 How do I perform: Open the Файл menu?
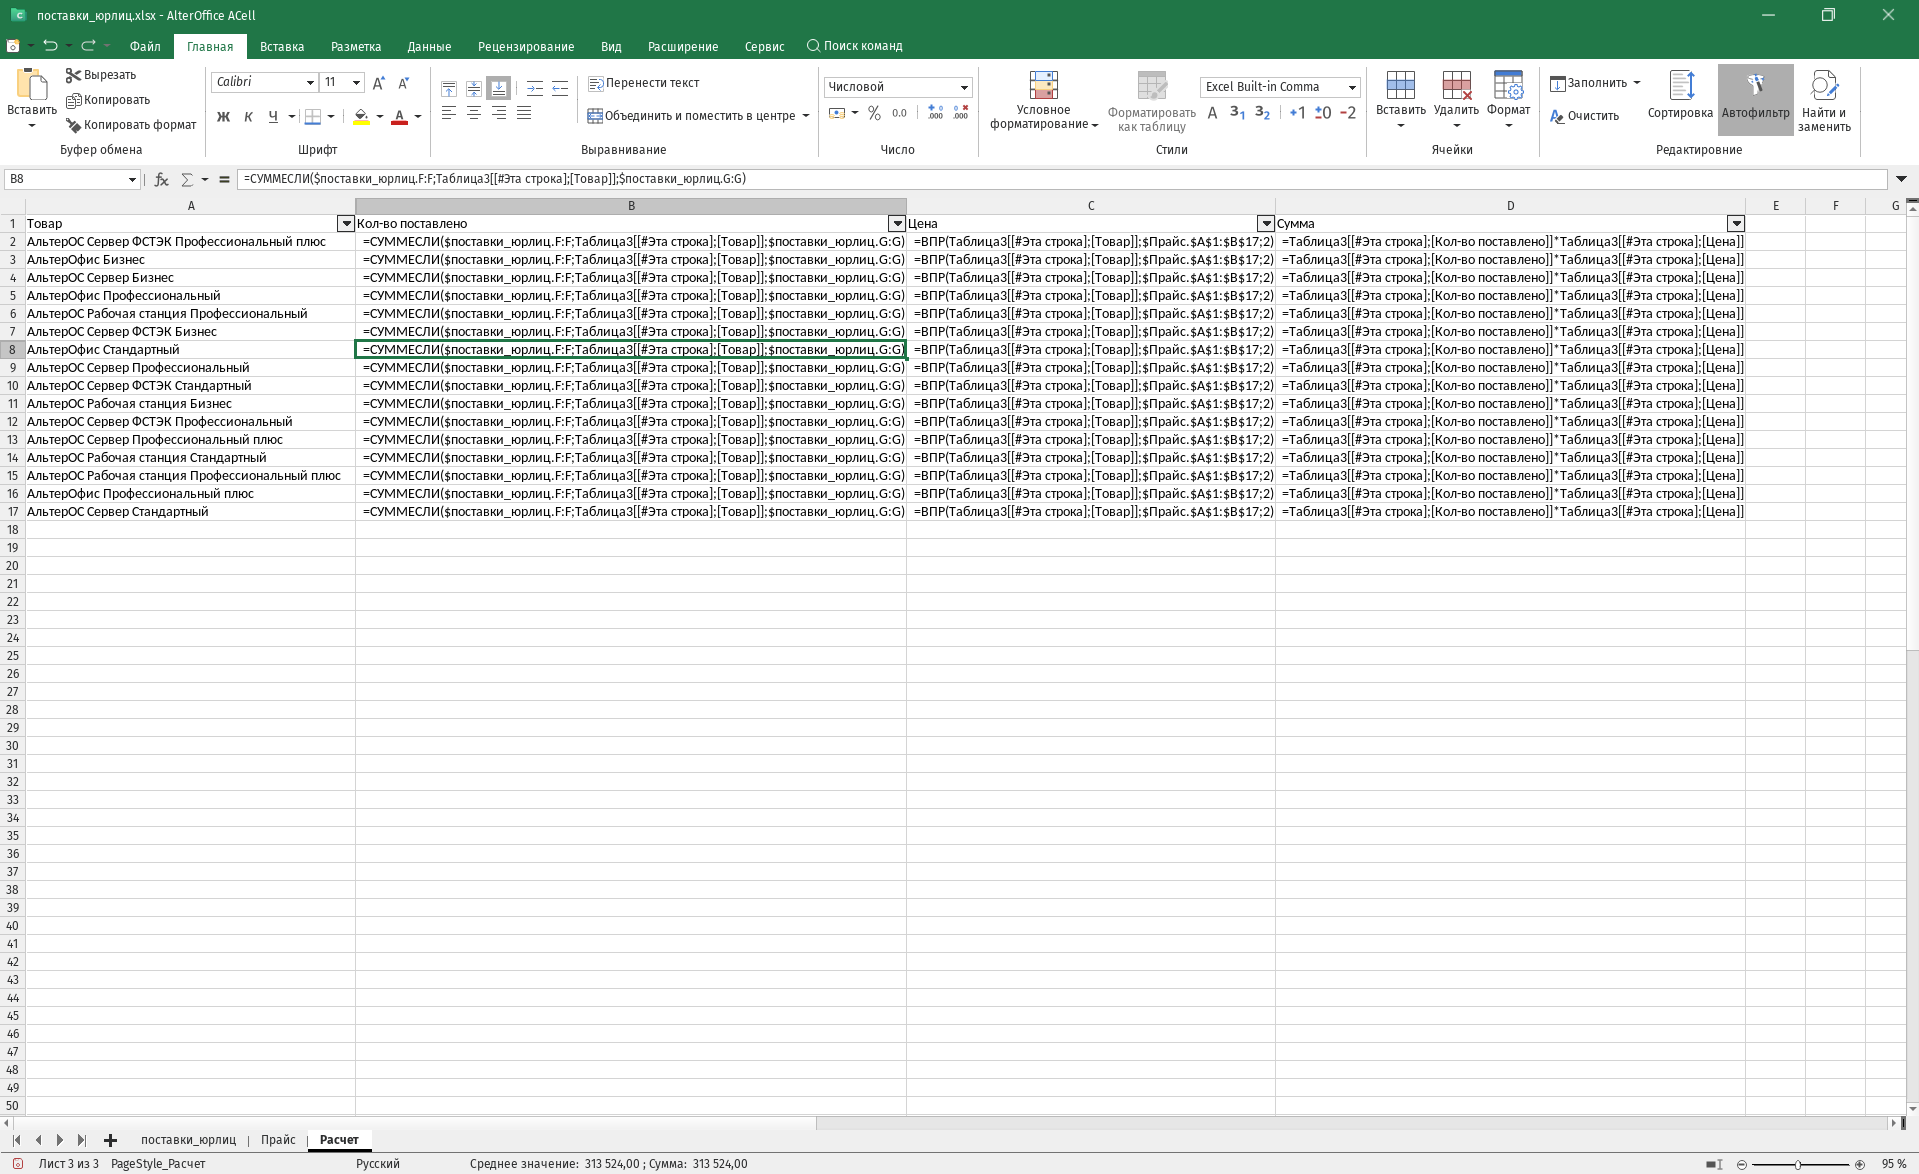click(x=145, y=46)
